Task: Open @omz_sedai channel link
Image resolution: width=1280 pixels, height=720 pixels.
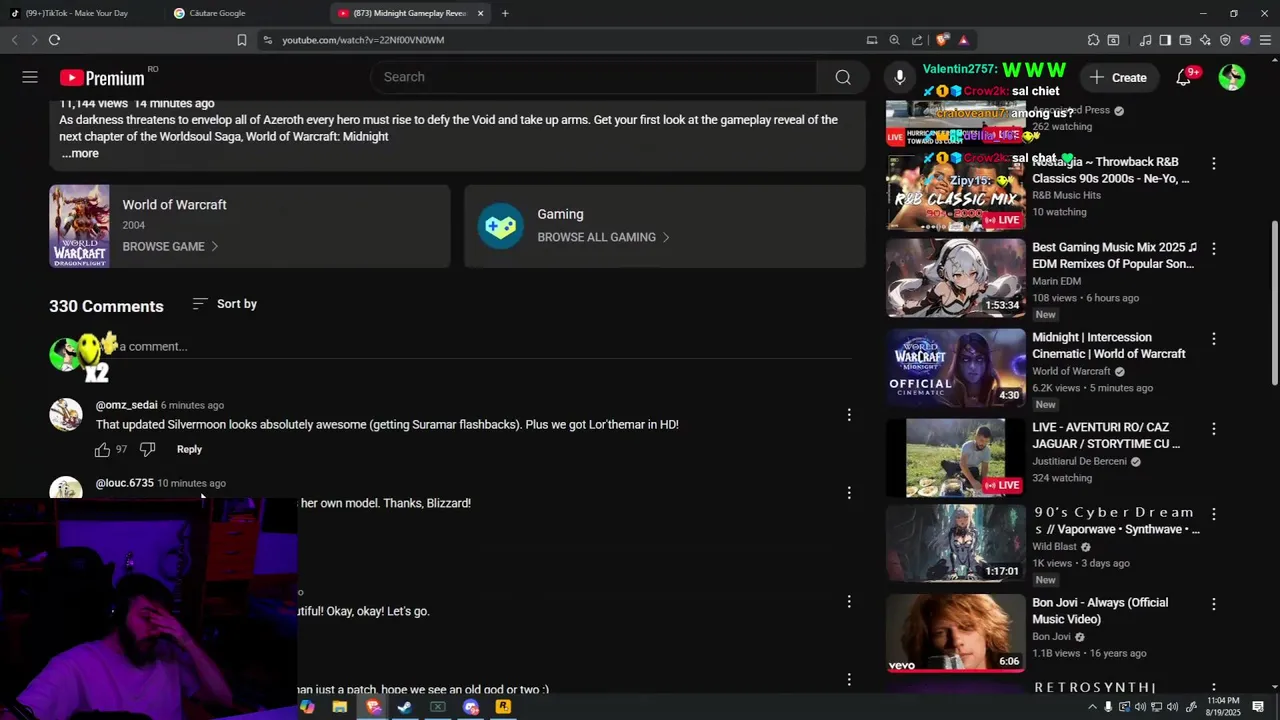Action: [x=127, y=405]
